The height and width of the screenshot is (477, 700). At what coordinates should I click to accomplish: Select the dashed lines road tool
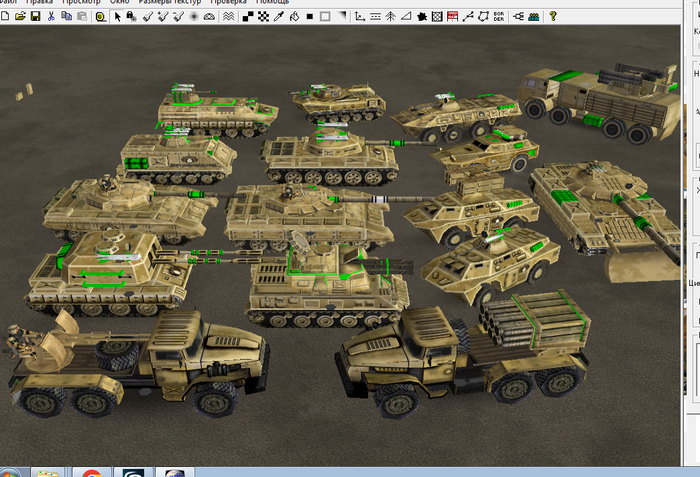(375, 17)
